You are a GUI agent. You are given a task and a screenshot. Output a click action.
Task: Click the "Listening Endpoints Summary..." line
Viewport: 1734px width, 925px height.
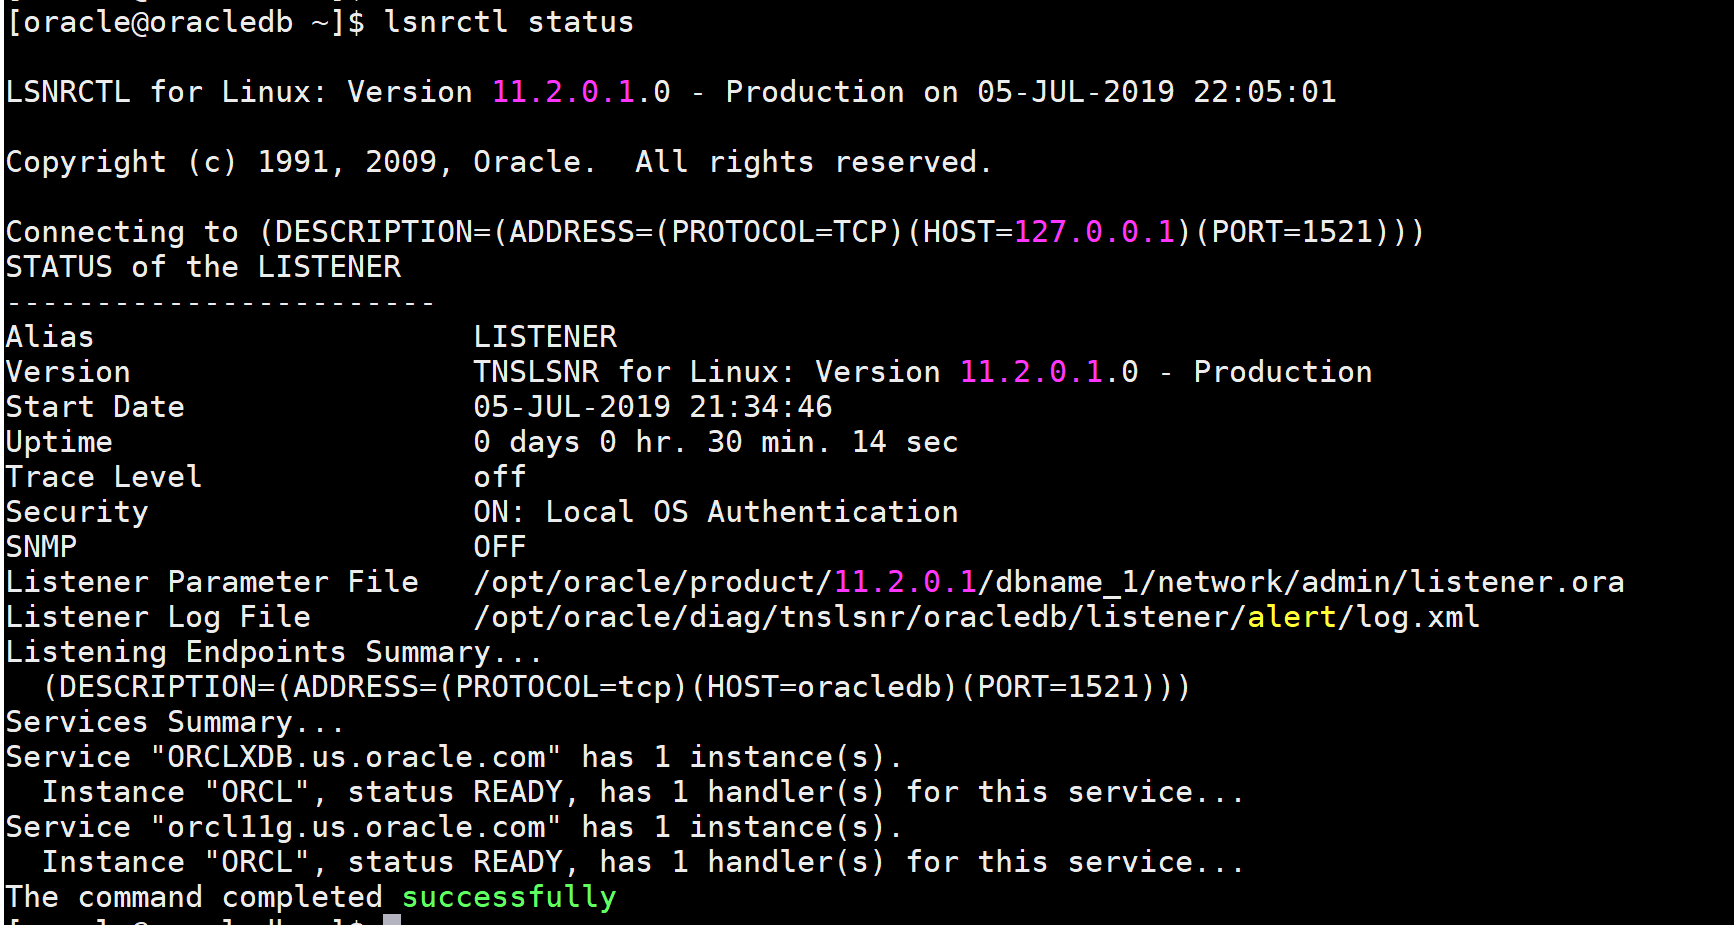273,652
